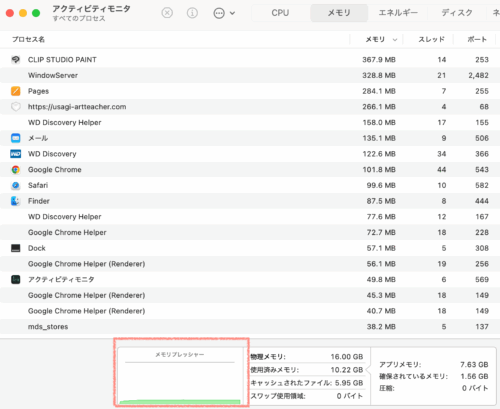Select the https://usagi-artteacher.com process
The width and height of the screenshot is (500, 409).
click(x=77, y=107)
